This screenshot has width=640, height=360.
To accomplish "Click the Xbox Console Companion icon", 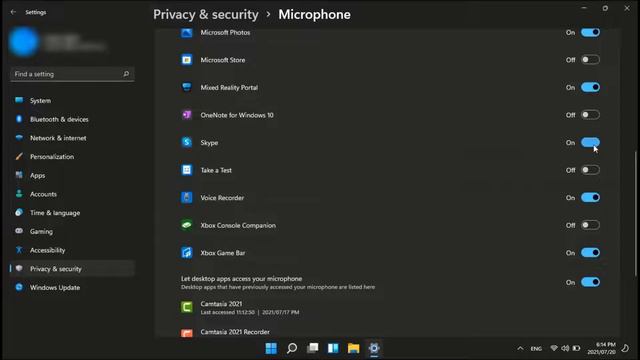I will [x=187, y=225].
